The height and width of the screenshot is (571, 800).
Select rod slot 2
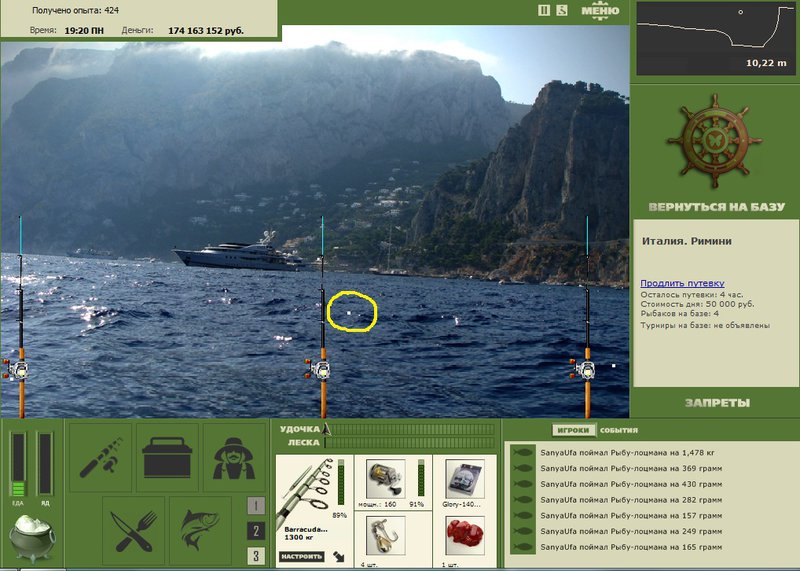(256, 531)
